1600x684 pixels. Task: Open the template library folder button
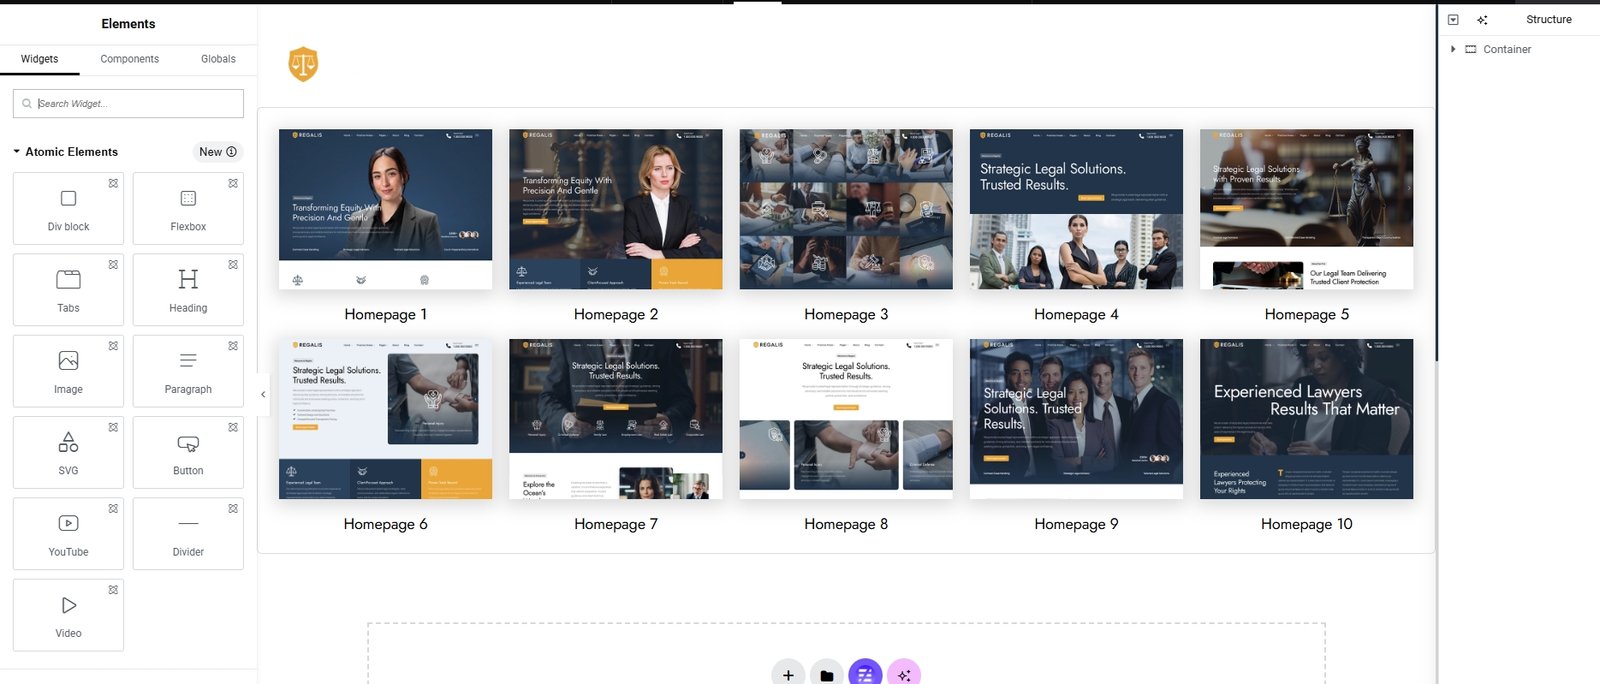[x=826, y=675]
